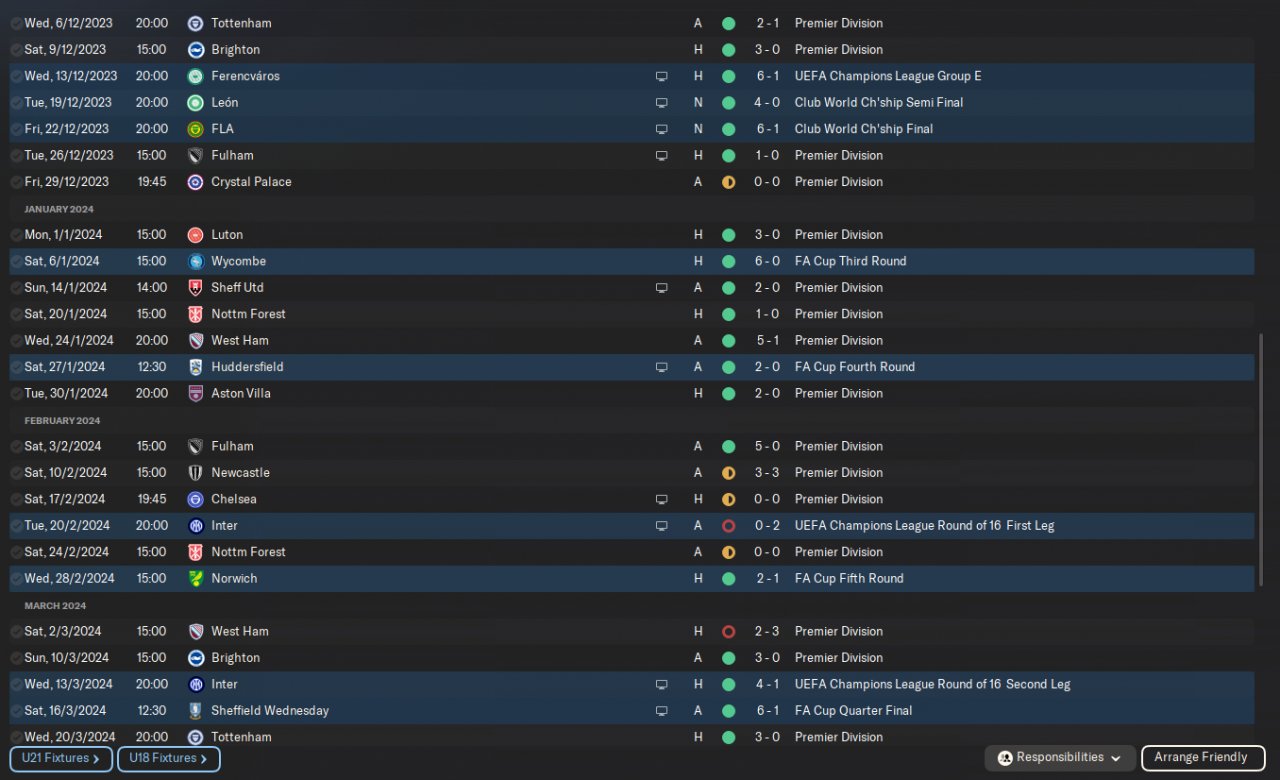Open the Sheffield Wednesday team link

[270, 711]
